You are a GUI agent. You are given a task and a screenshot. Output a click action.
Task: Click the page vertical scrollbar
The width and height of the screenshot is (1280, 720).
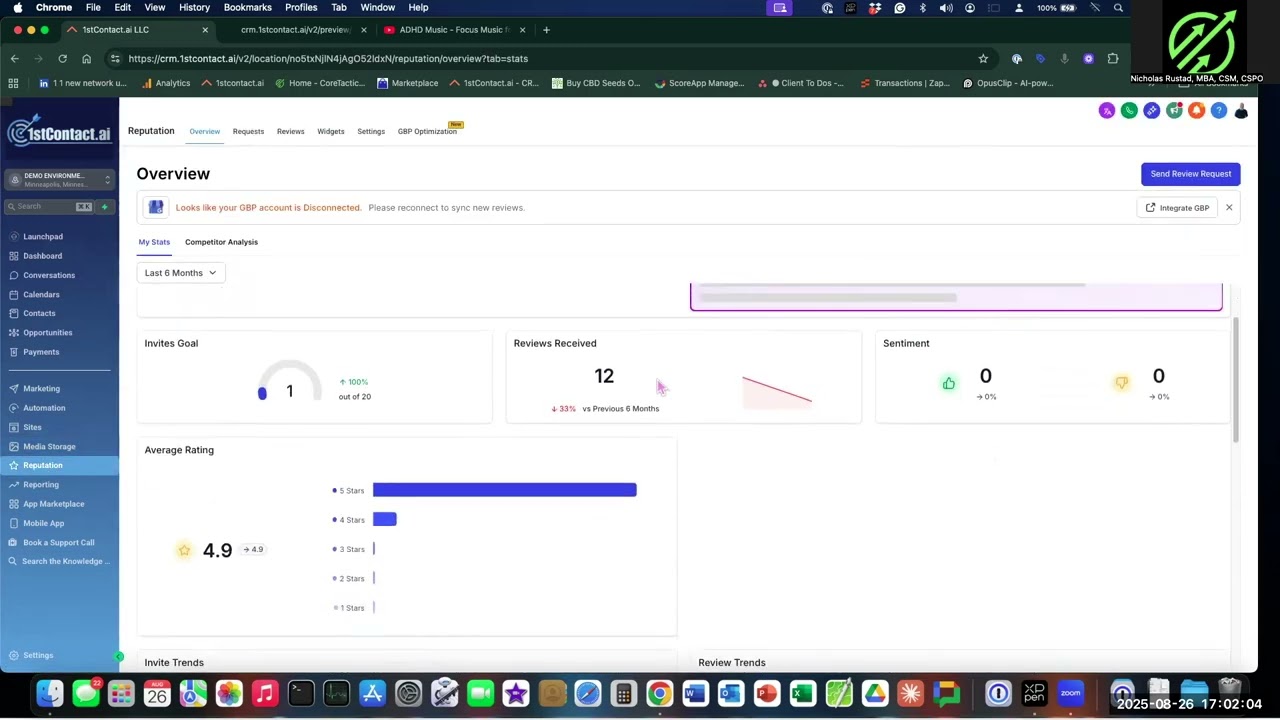(1236, 380)
